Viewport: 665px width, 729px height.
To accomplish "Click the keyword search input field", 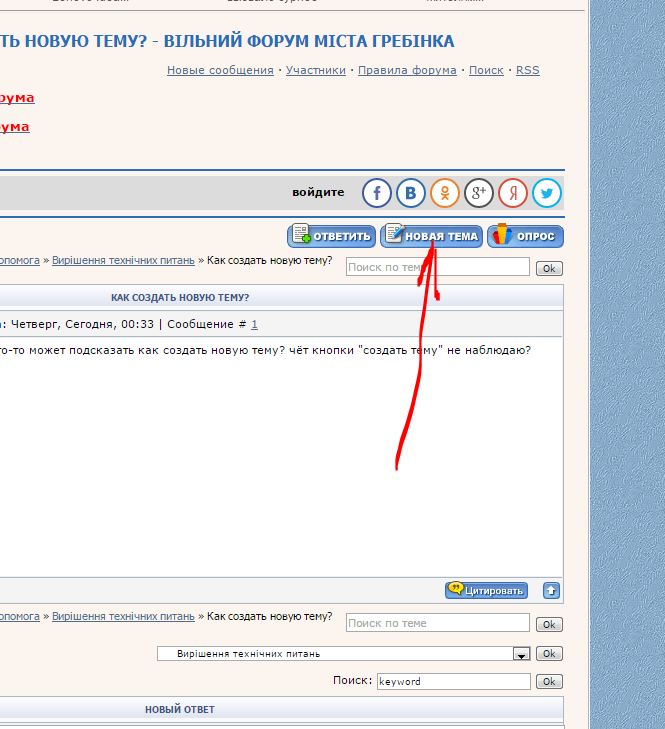I will pos(453,681).
